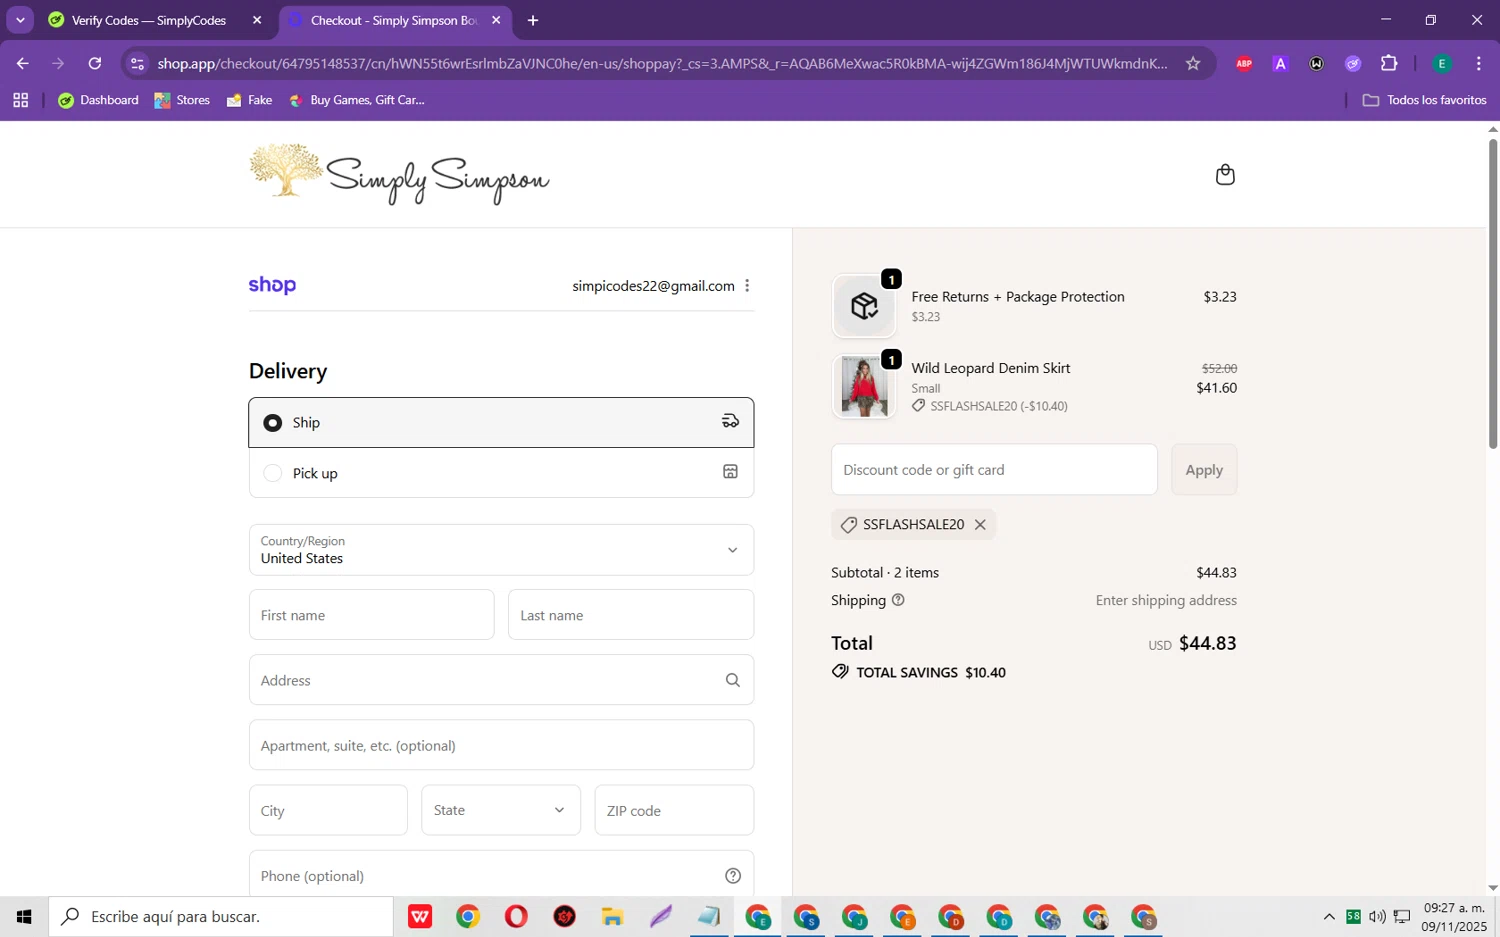This screenshot has width=1500, height=937.
Task: Open the Chrome three-dot menu
Action: pos(1478,64)
